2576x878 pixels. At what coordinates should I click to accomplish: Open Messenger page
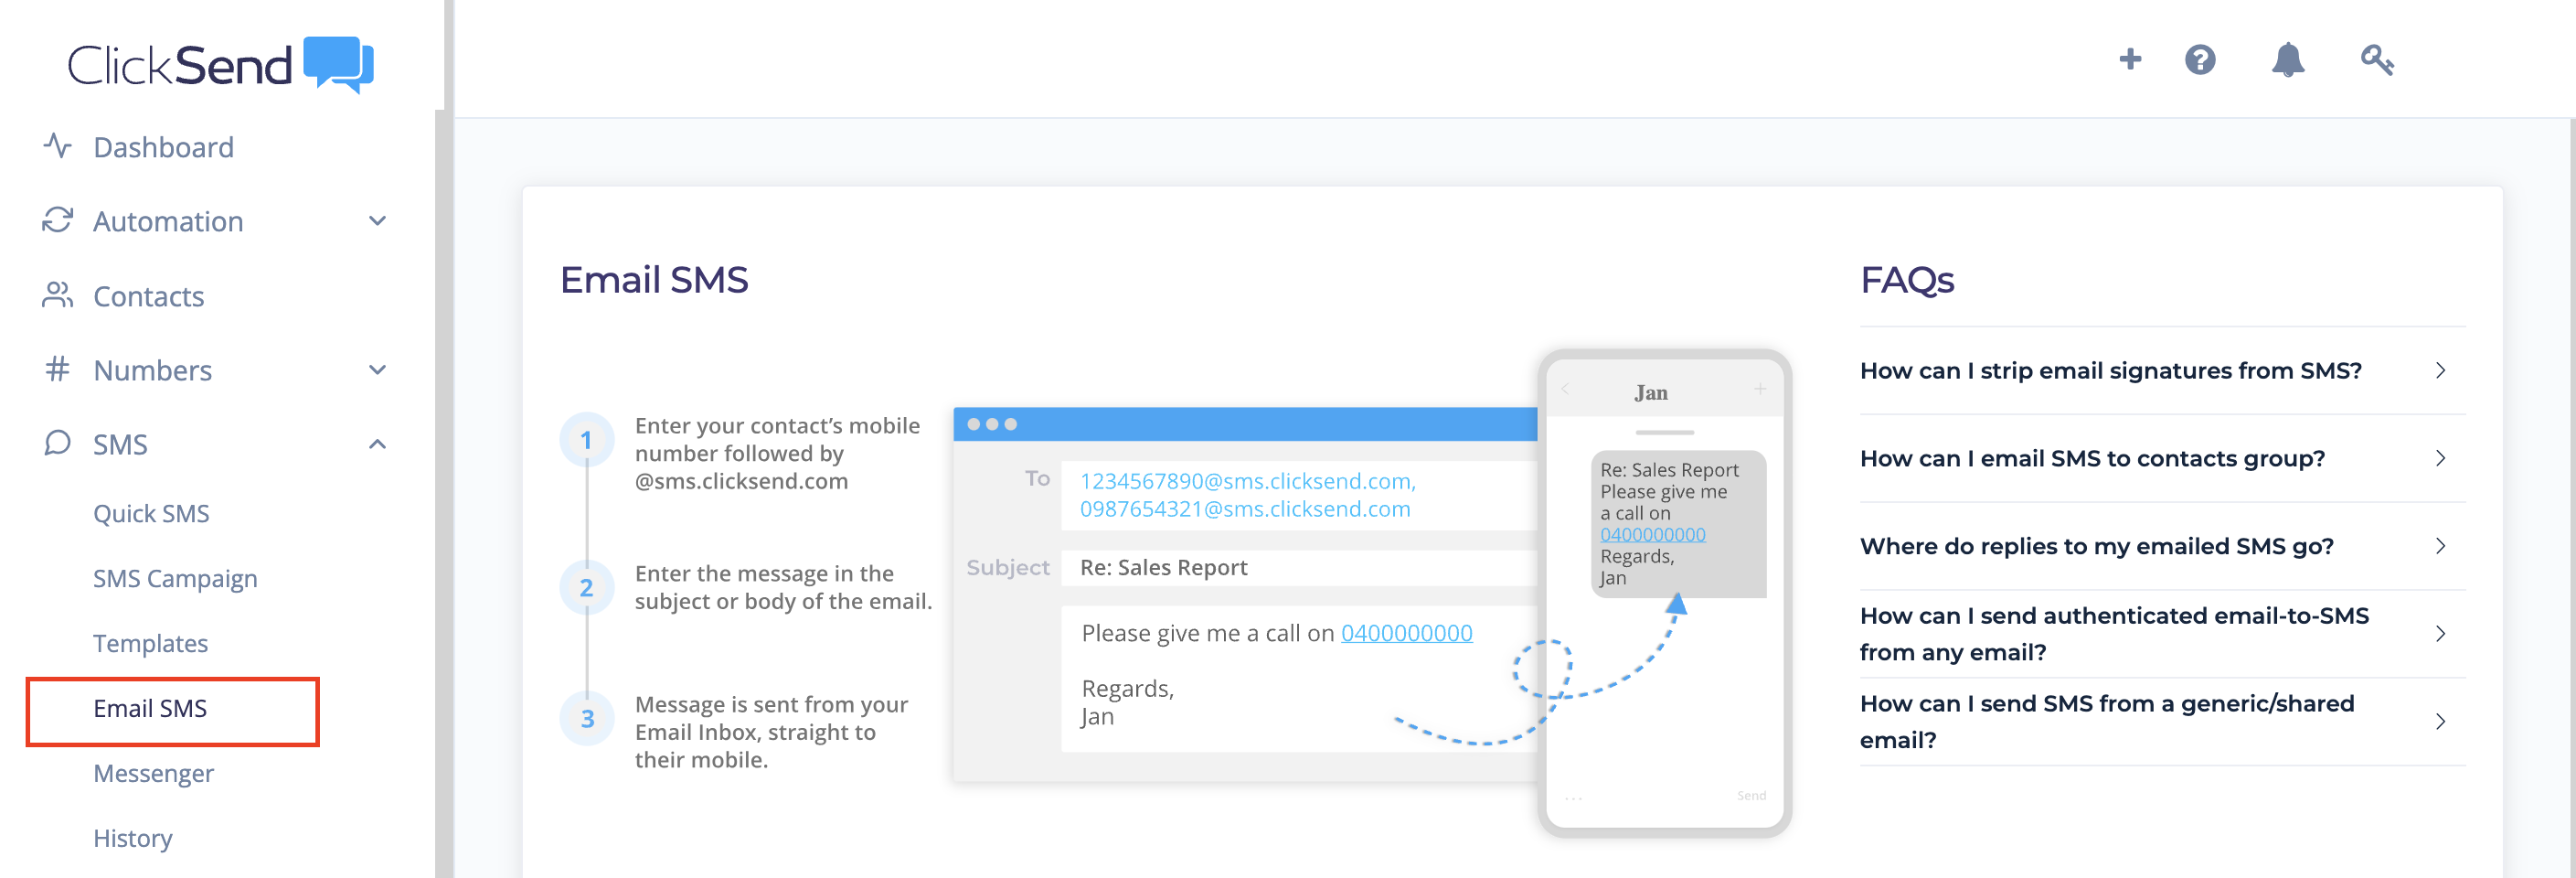tap(153, 774)
